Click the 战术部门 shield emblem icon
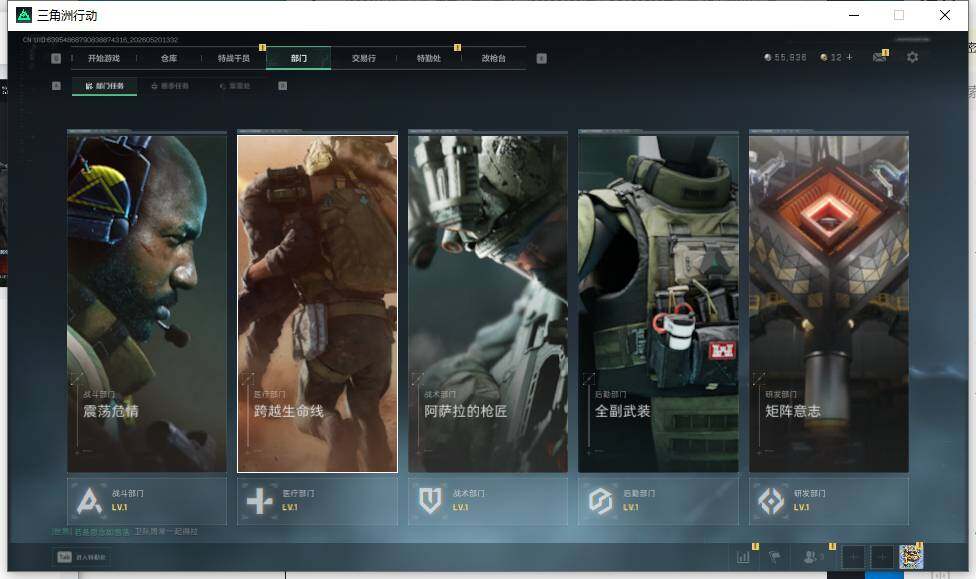Screen dimensions: 976x579 pos(430,501)
